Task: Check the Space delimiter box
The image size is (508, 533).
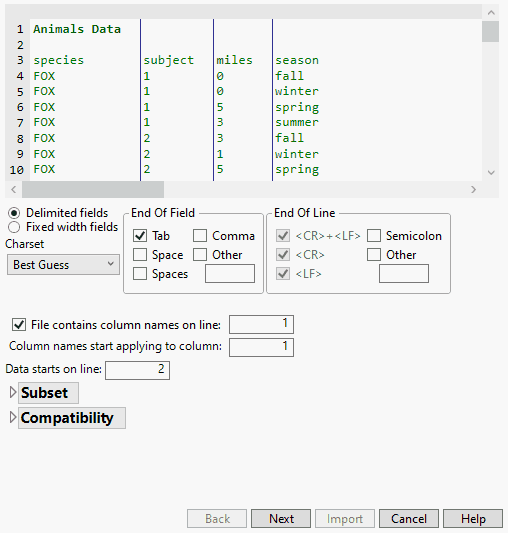Action: 140,255
